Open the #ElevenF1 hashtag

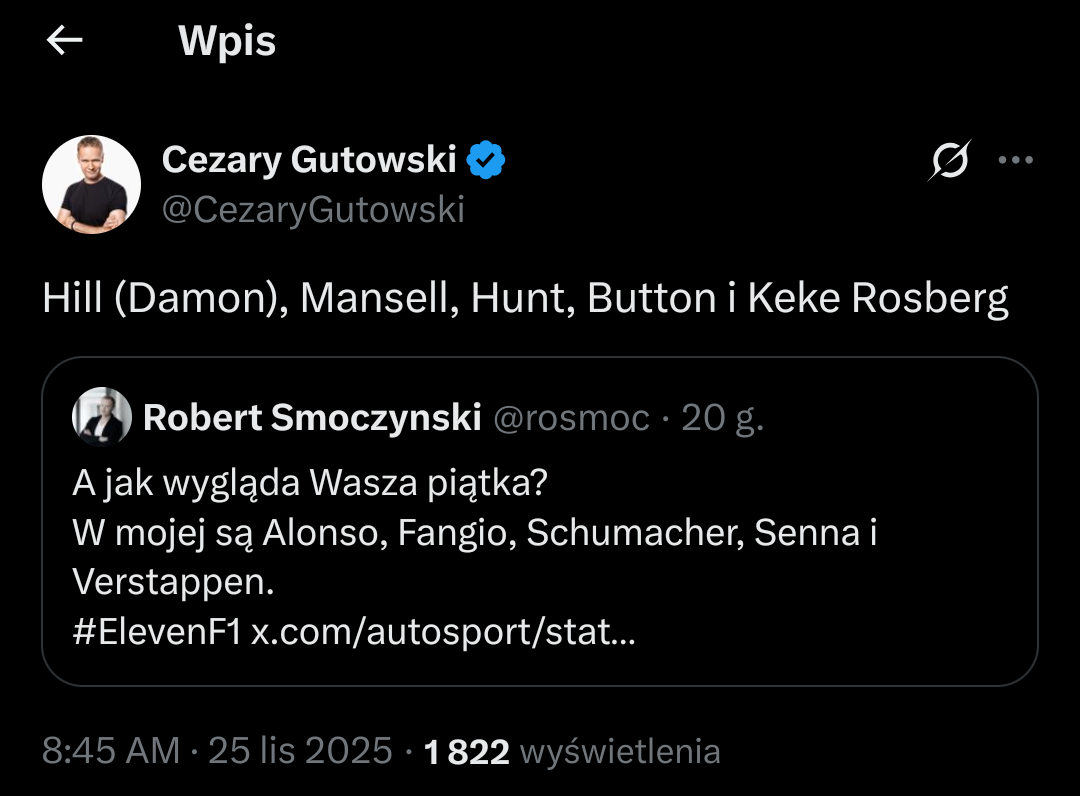pyautogui.click(x=157, y=633)
